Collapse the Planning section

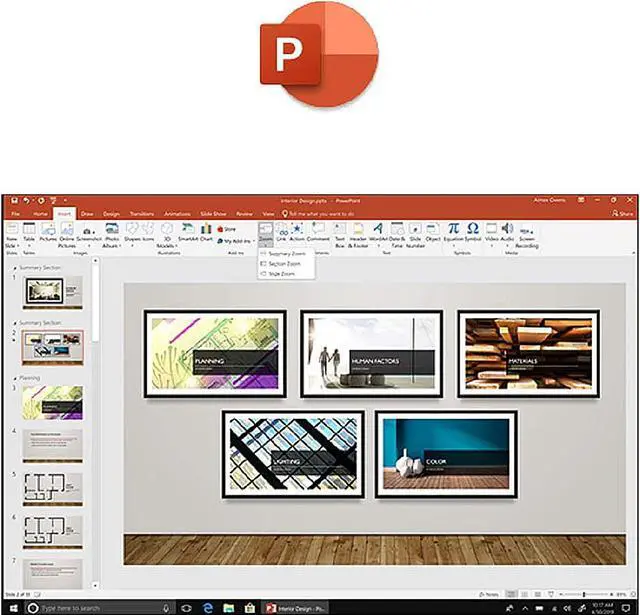tap(16, 378)
